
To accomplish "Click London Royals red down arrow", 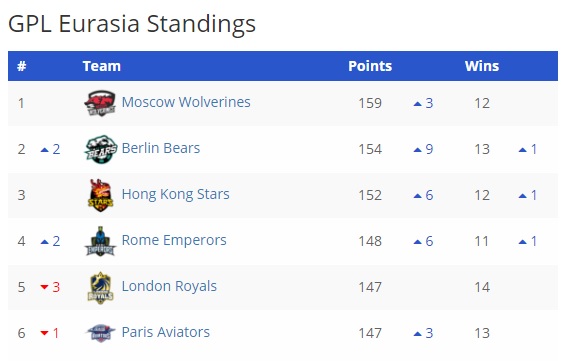I will (44, 287).
